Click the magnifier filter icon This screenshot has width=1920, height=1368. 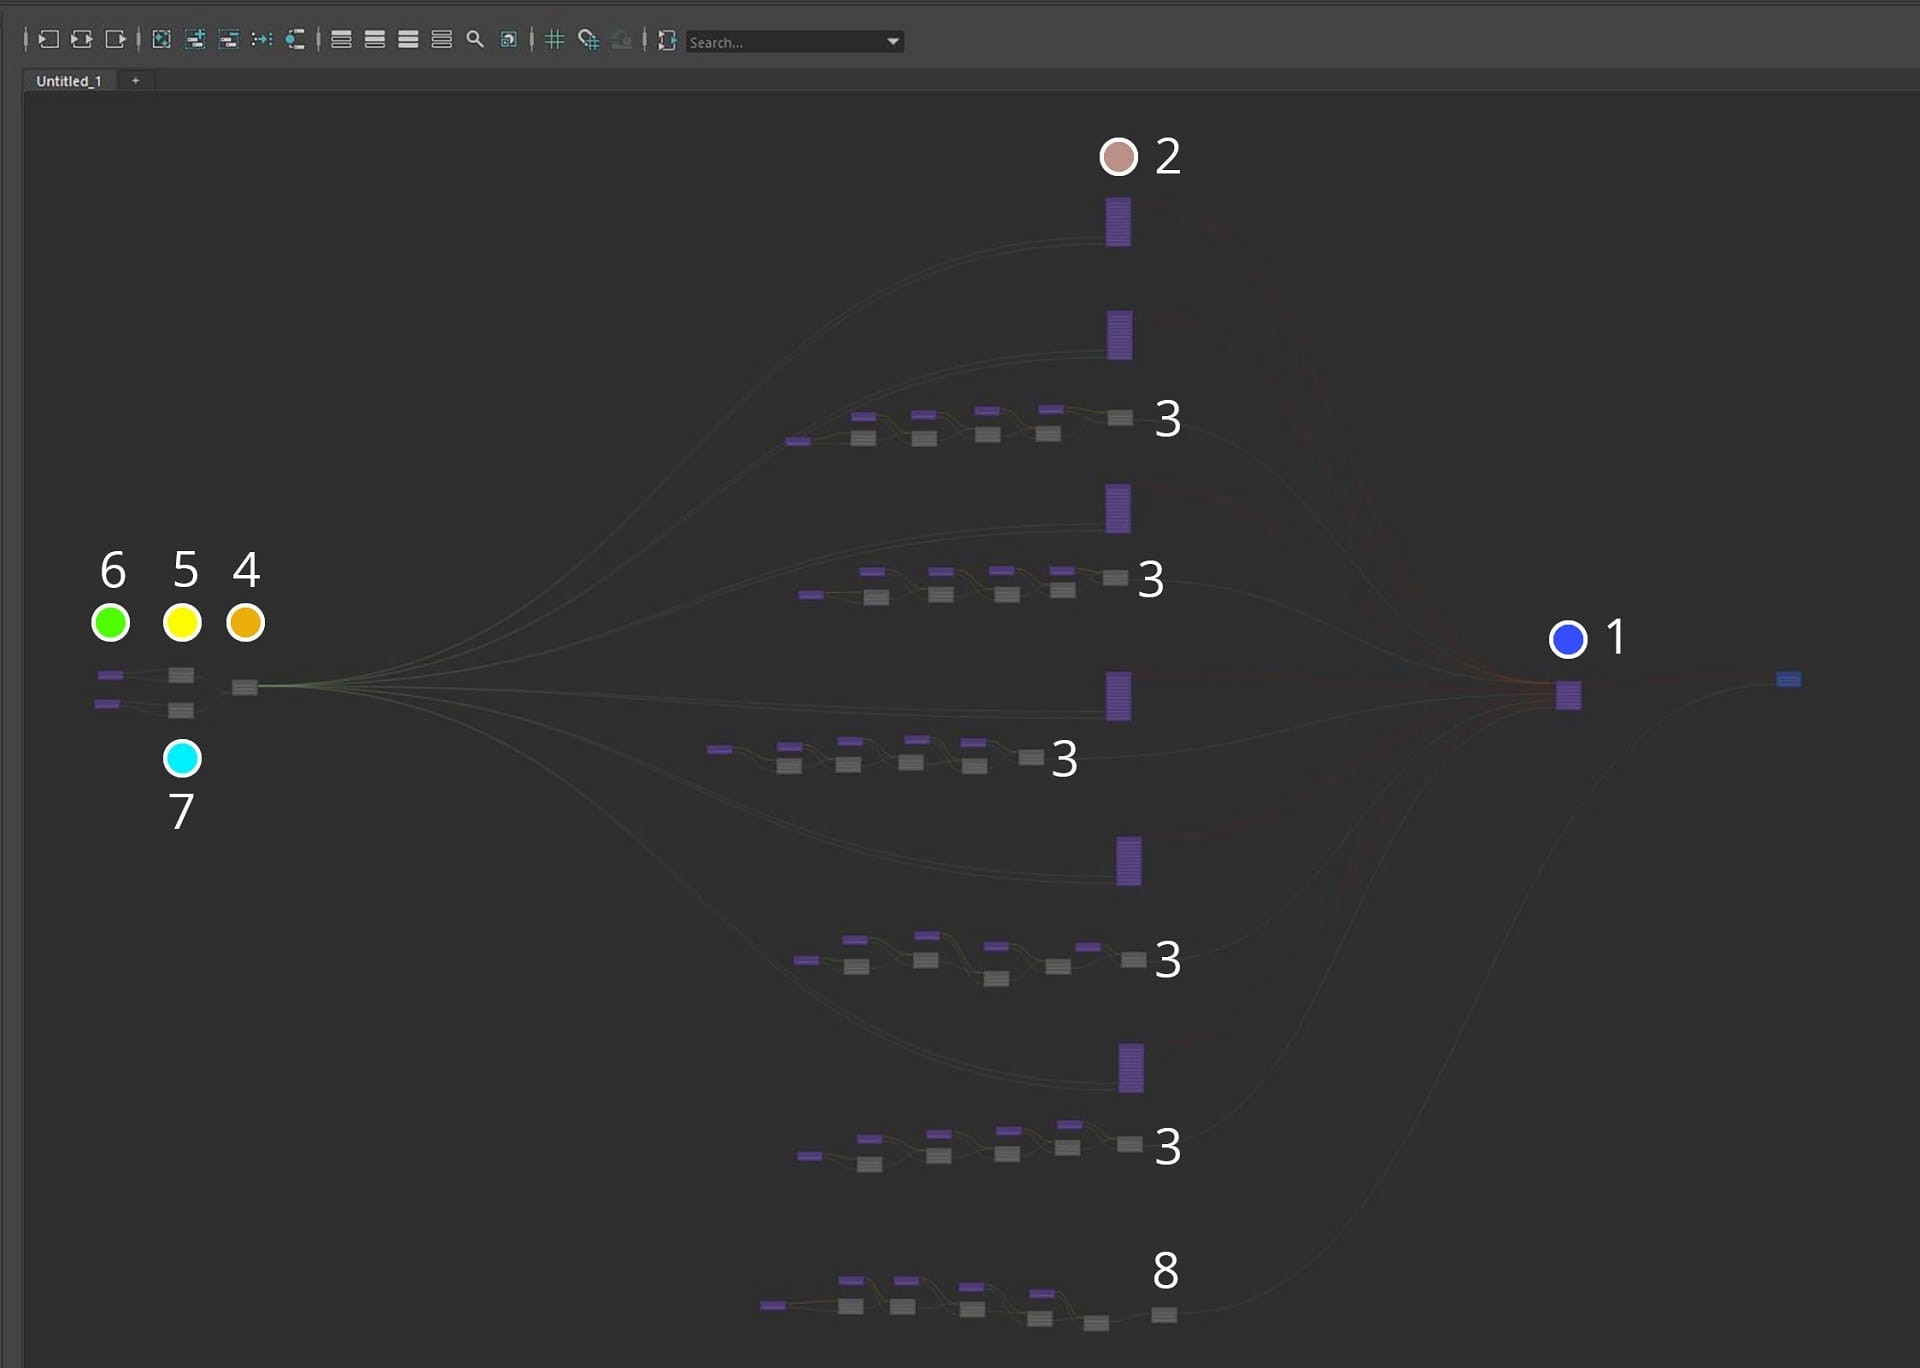pos(475,40)
